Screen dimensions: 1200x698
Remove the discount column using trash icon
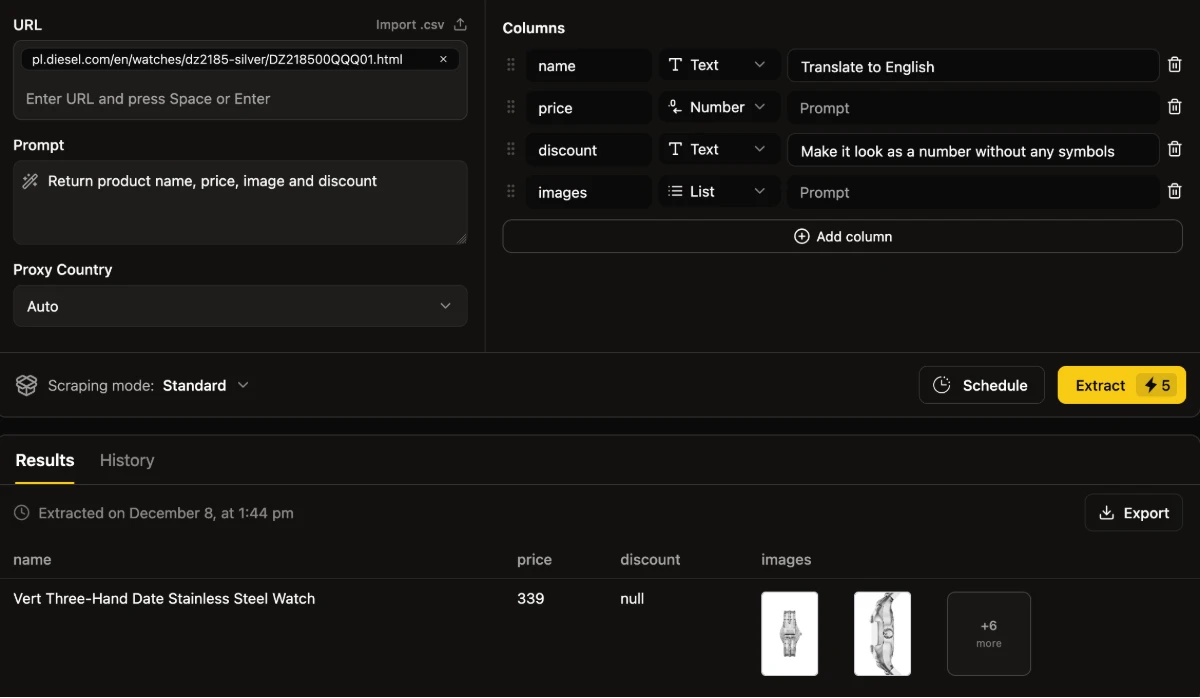(1175, 150)
